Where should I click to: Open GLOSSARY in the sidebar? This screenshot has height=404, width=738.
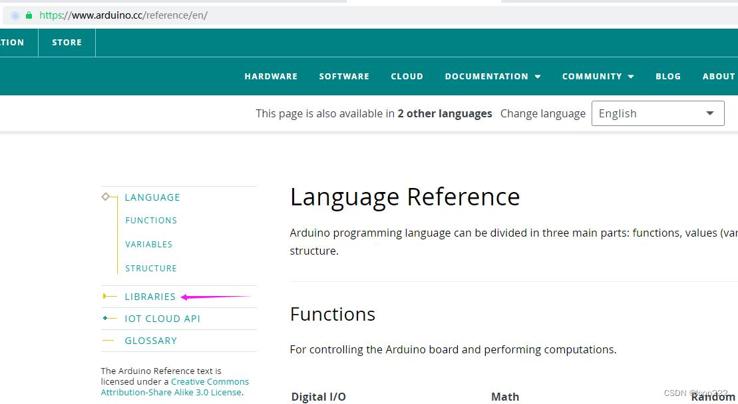(x=151, y=341)
